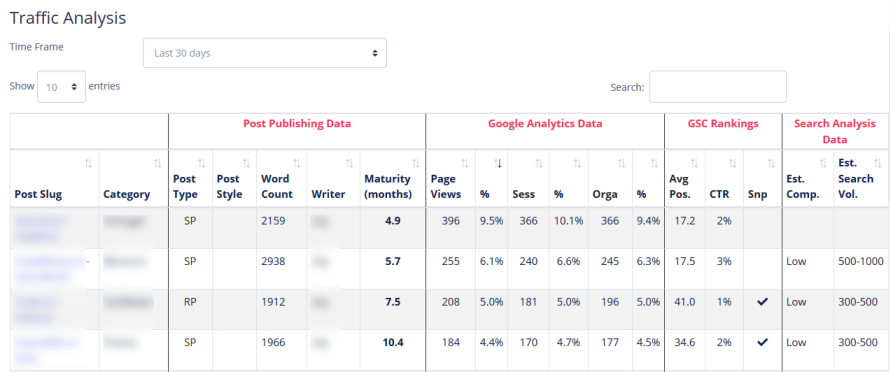
Task: Select the RP post type cell
Action: [x=190, y=302]
